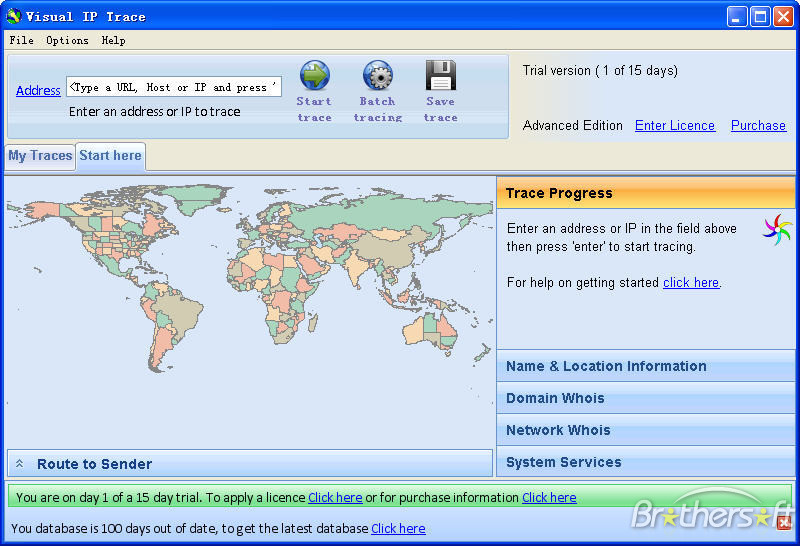This screenshot has height=546, width=800.
Task: Click the Start trace globe icon
Action: tap(315, 76)
